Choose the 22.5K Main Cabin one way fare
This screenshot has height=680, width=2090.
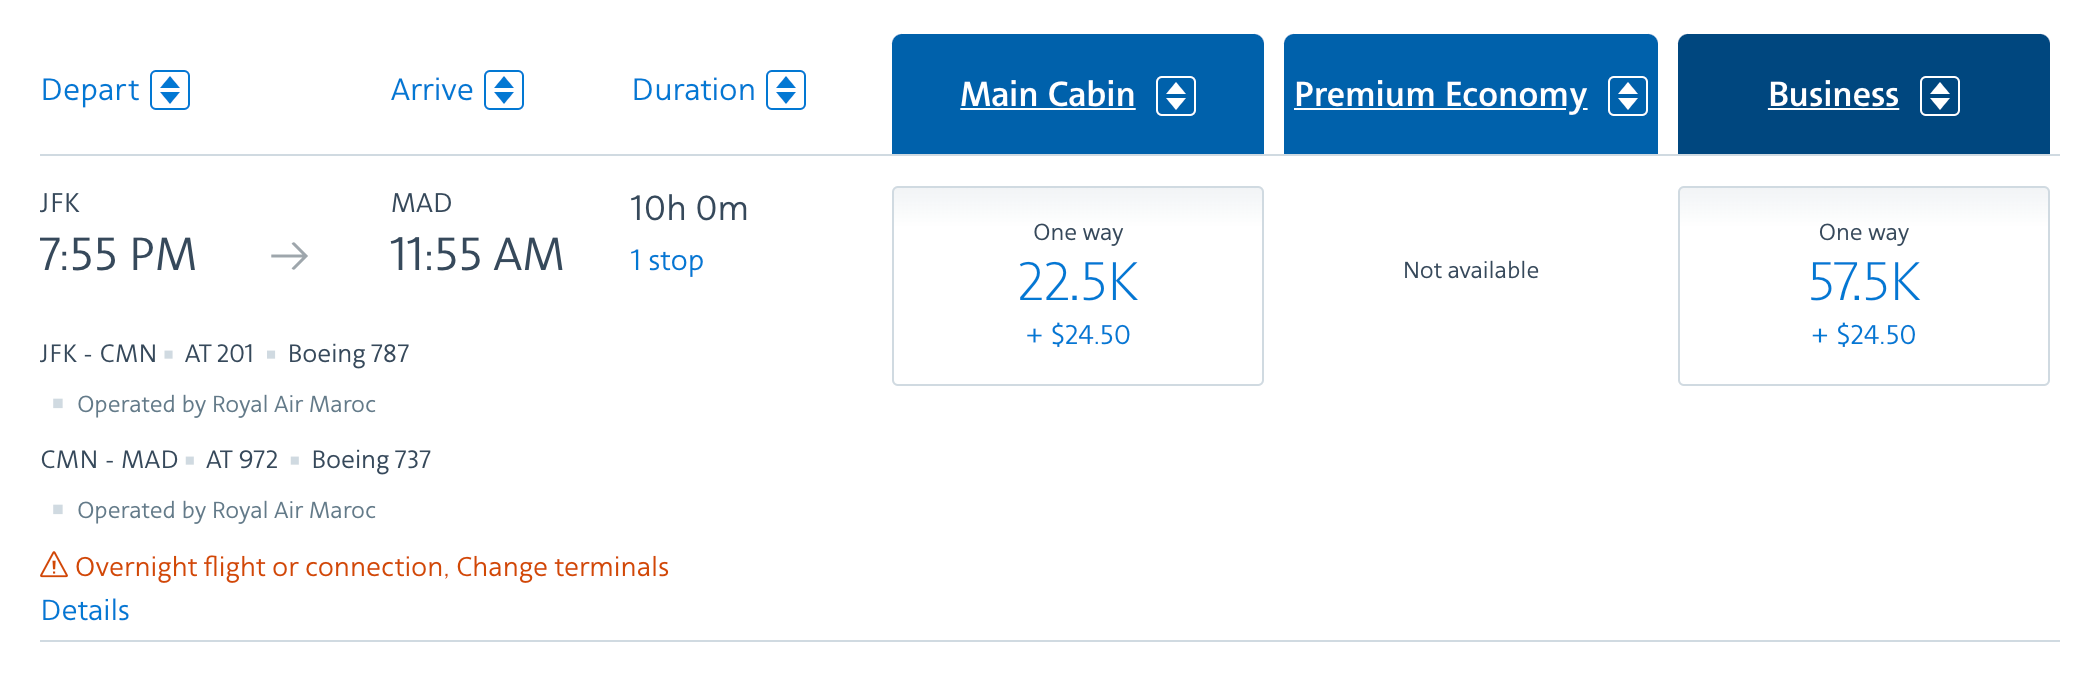pos(1077,286)
